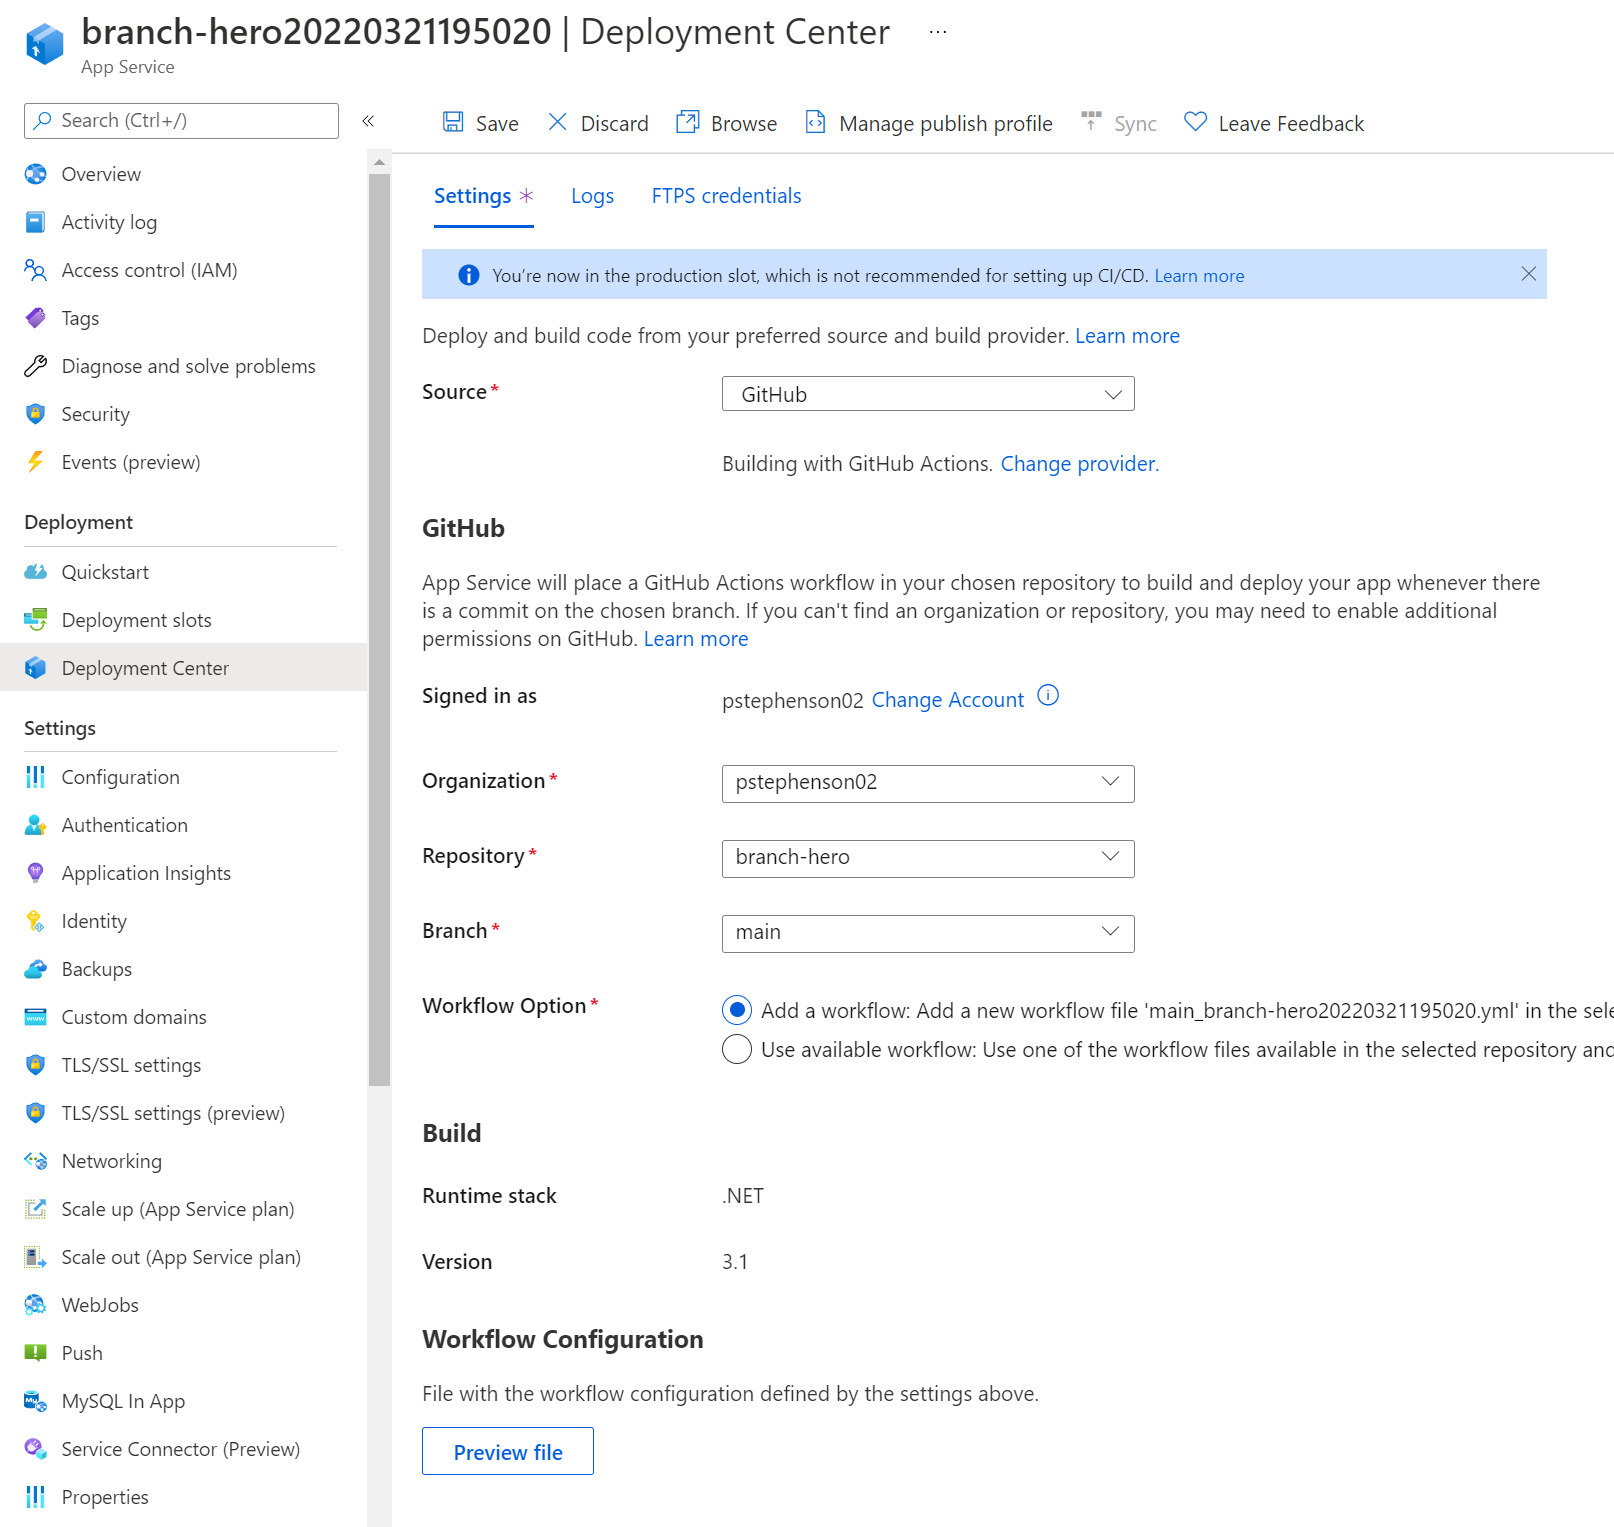This screenshot has width=1614, height=1527.
Task: Click the WebJobs icon
Action: (x=36, y=1305)
